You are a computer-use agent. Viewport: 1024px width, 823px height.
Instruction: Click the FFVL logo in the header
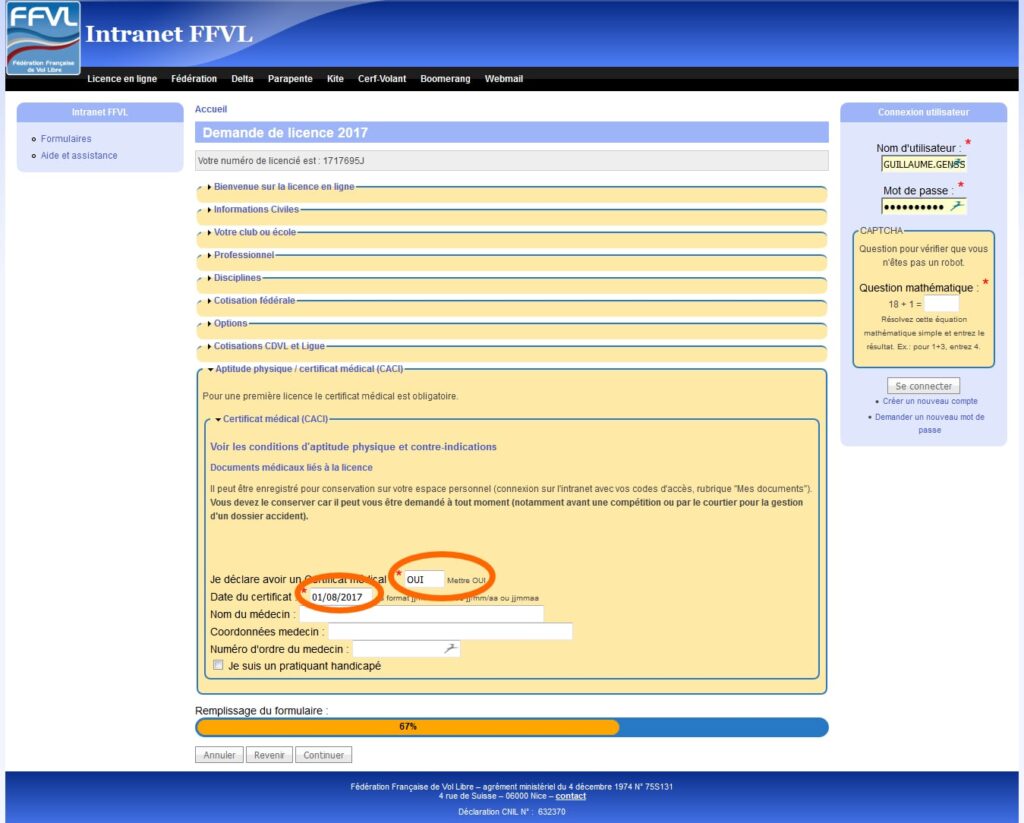tap(43, 38)
